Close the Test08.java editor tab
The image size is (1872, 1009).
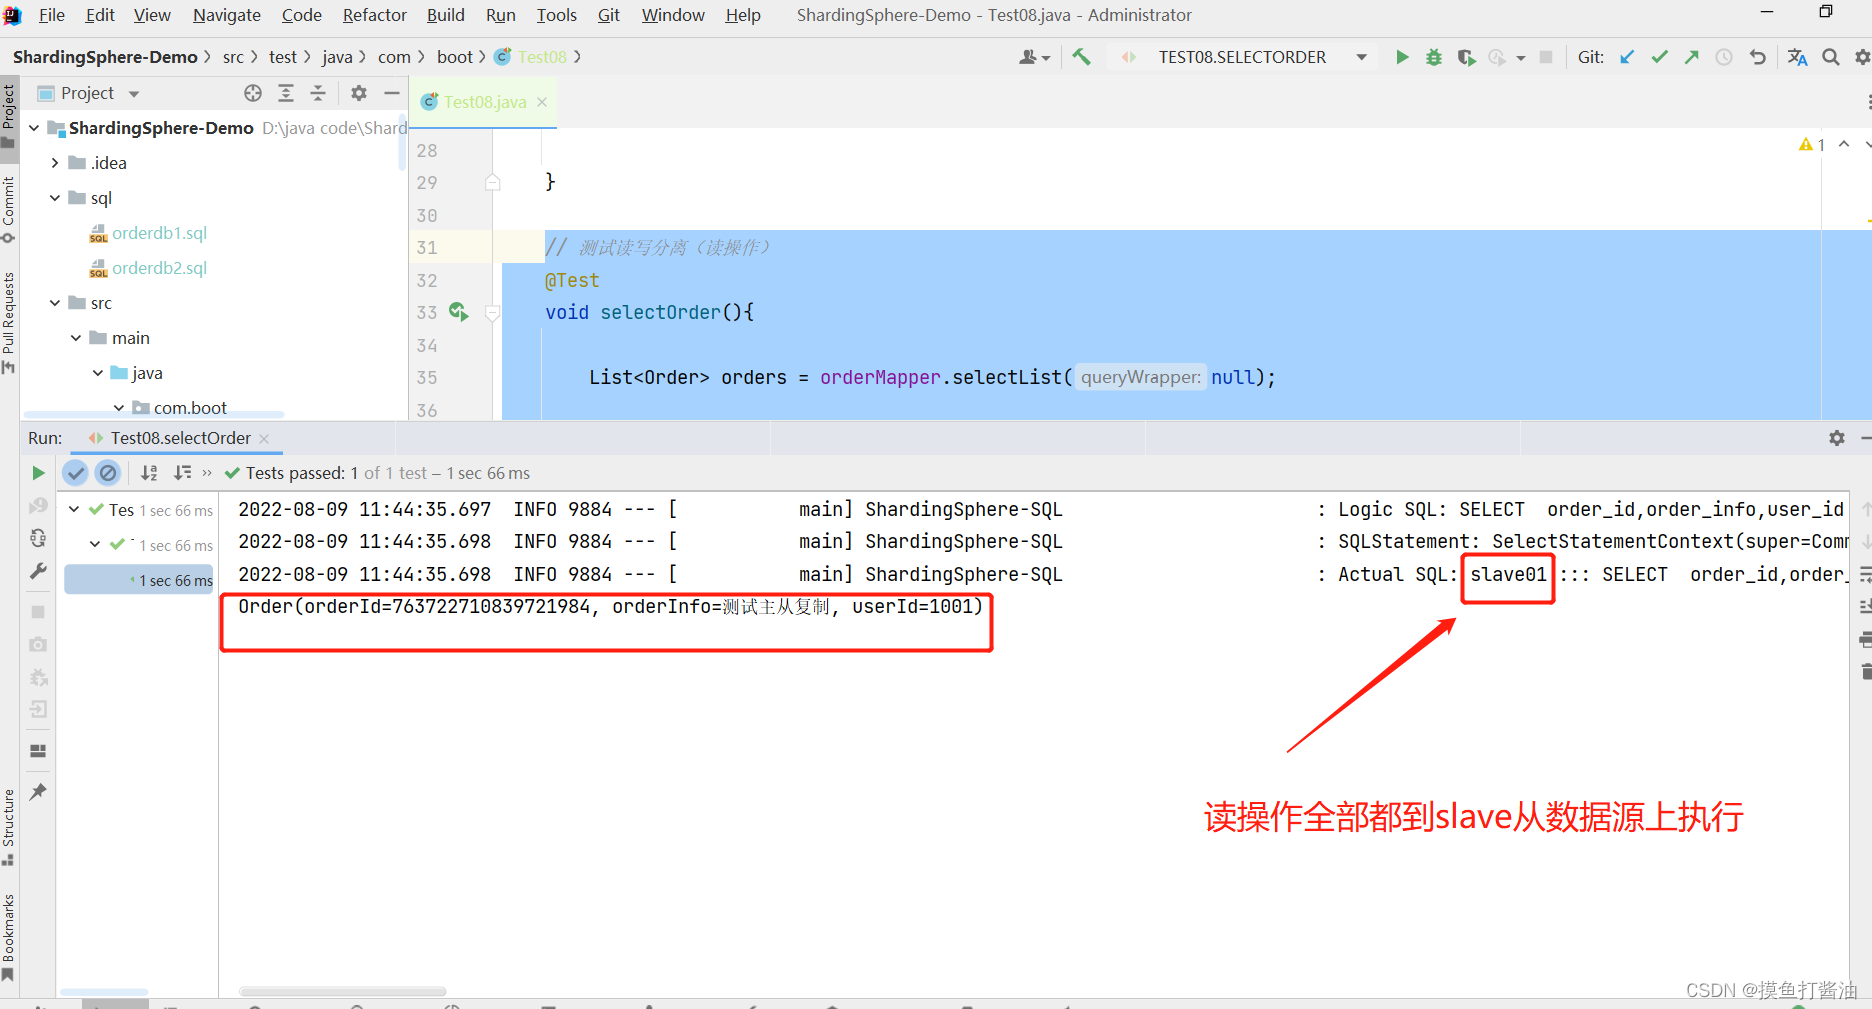542,102
